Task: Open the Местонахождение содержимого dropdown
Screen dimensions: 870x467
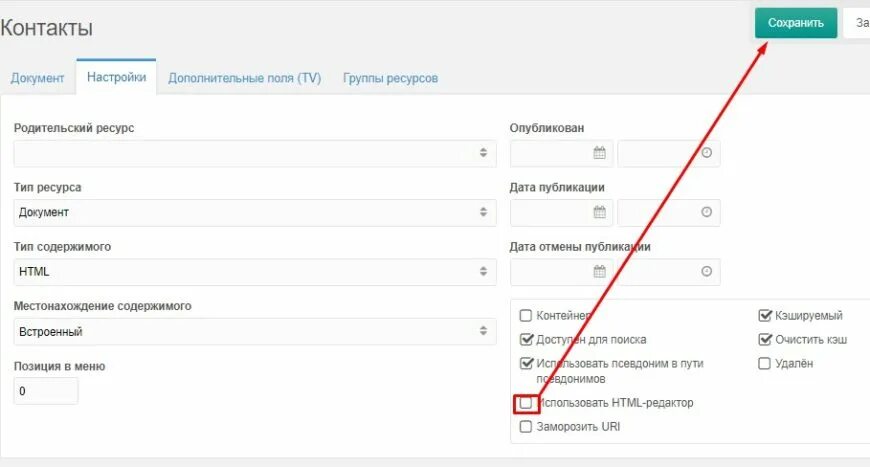Action: (x=255, y=332)
